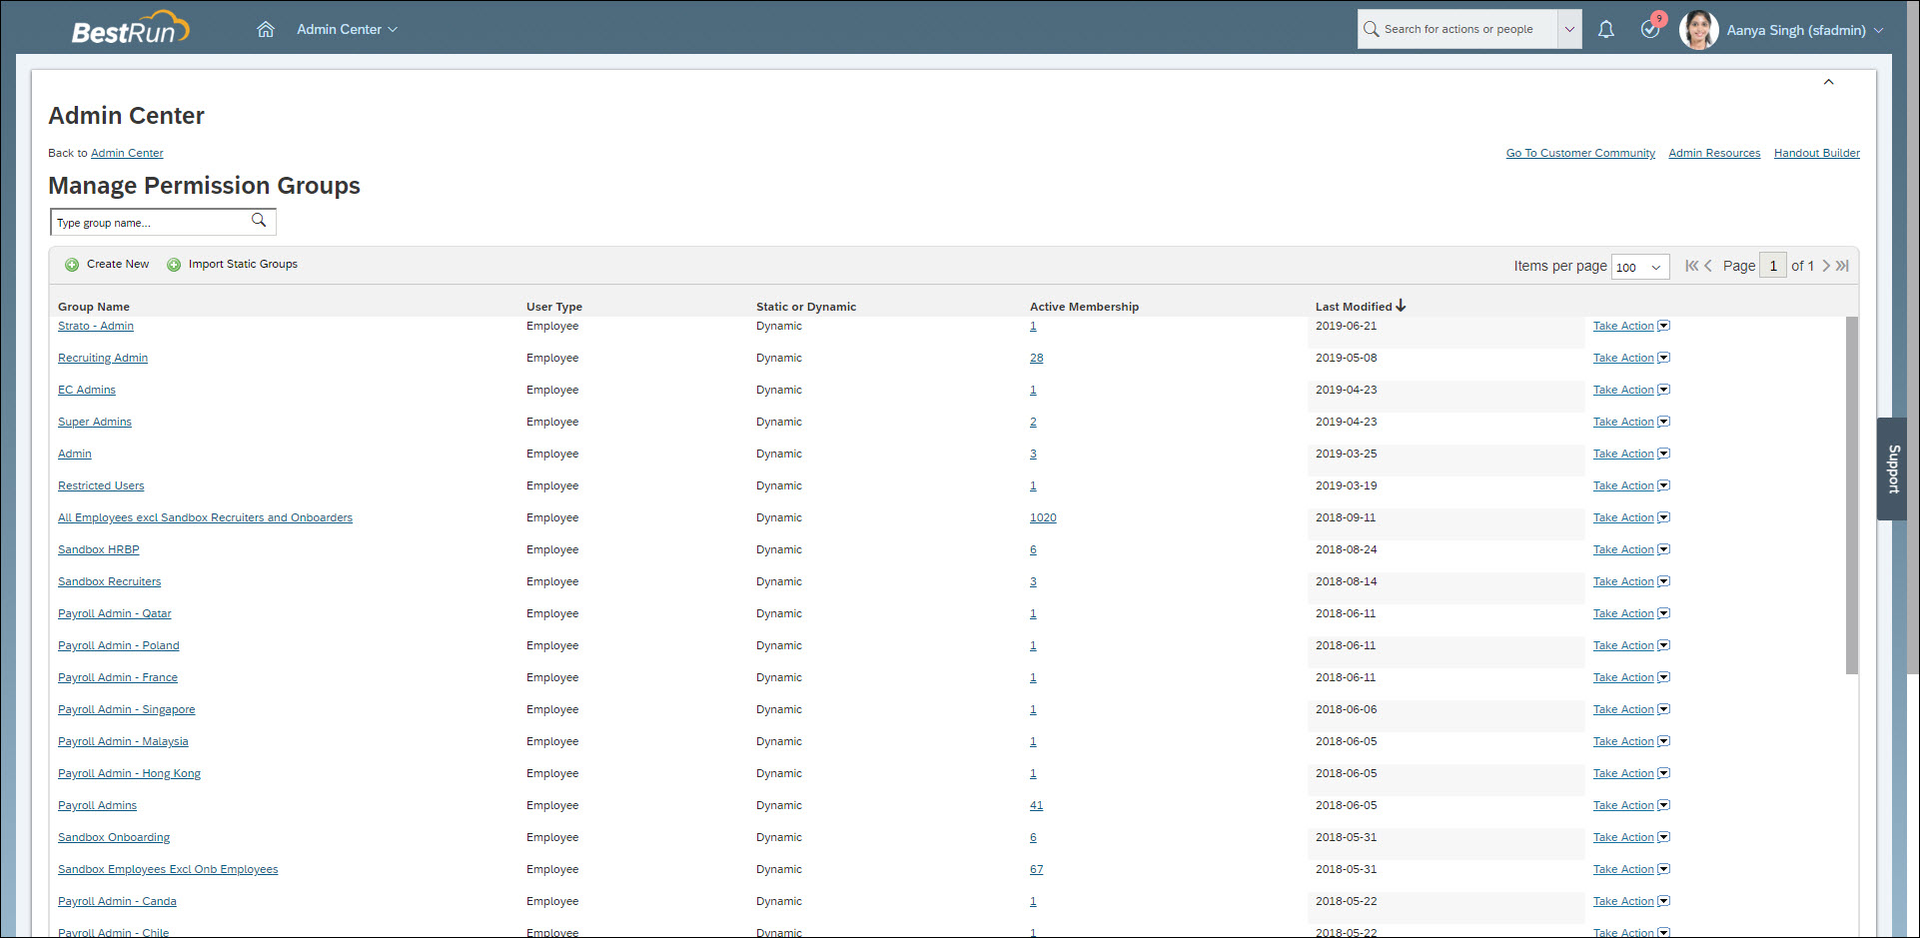Open the Support side tab

point(1893,469)
